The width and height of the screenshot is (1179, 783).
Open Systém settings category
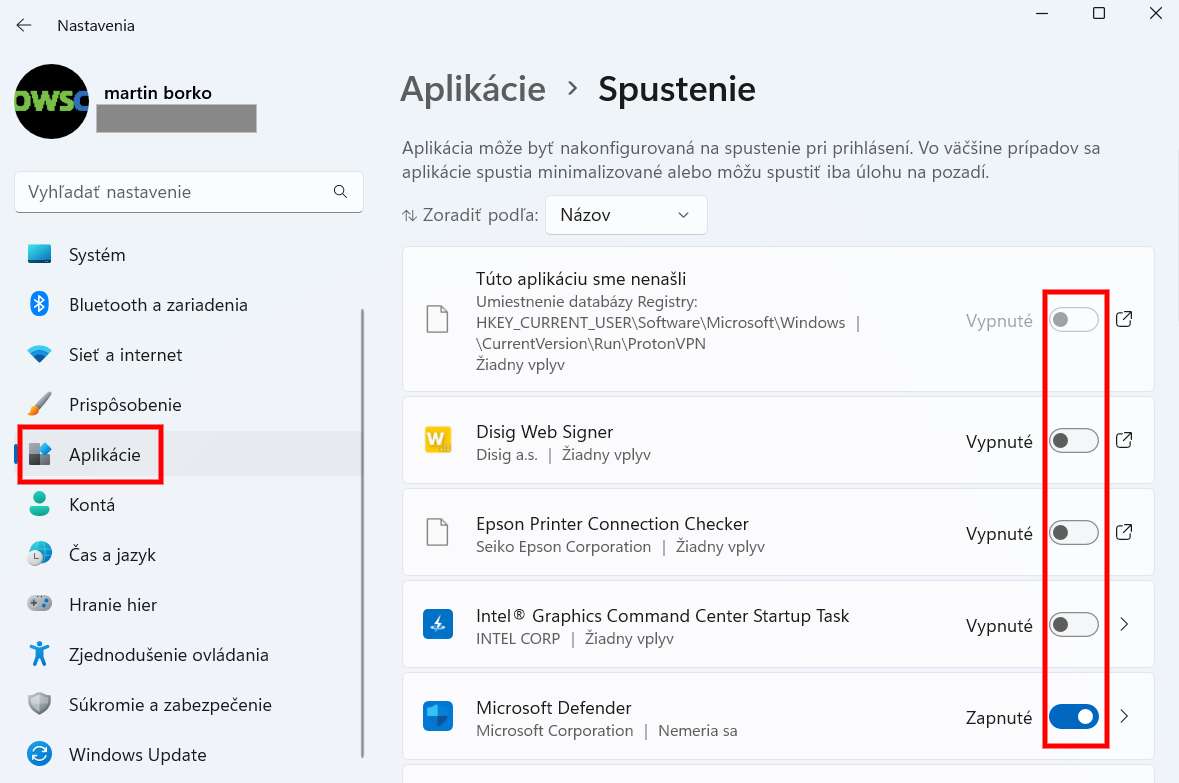click(x=188, y=255)
